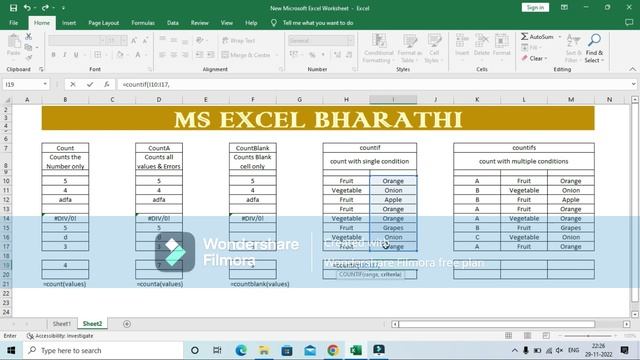Click inside the formula bar text
This screenshot has height=360, width=640.
click(146, 84)
